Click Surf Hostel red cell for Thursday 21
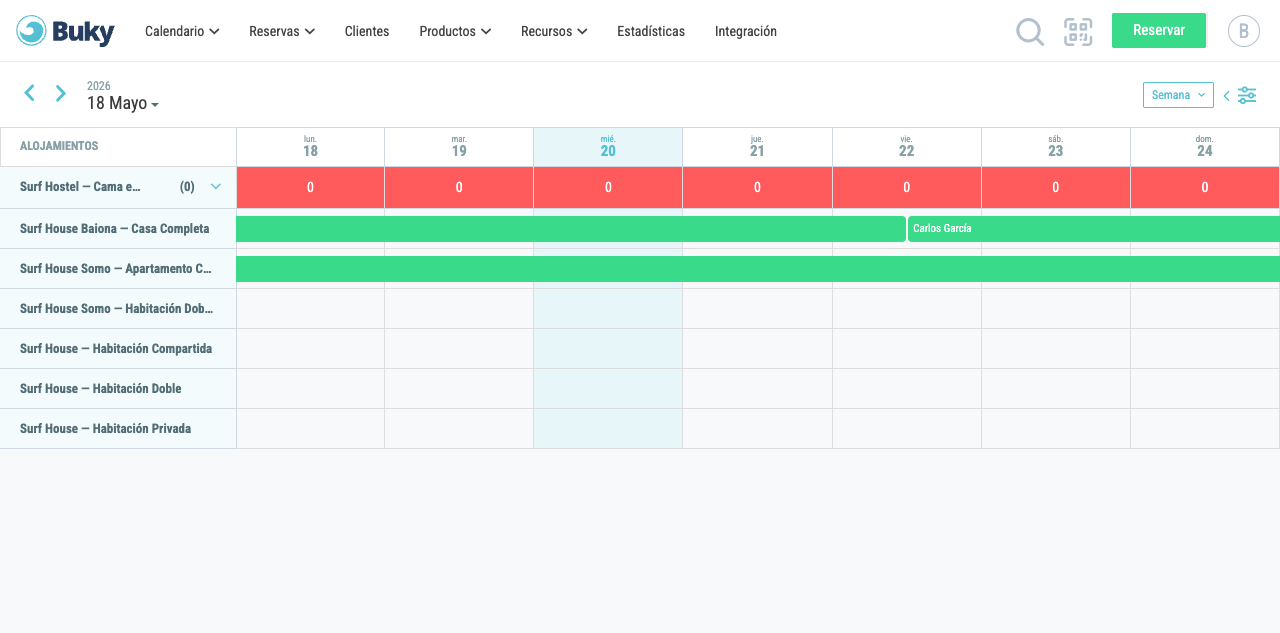 [757, 187]
